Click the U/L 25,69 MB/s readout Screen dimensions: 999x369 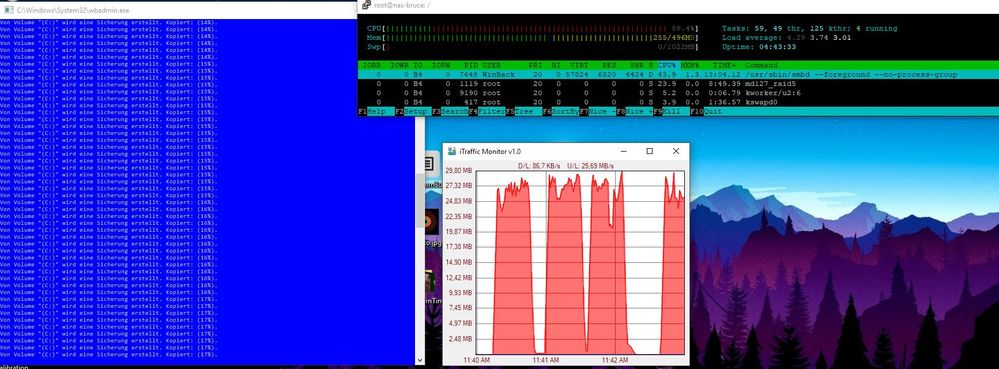[x=590, y=166]
